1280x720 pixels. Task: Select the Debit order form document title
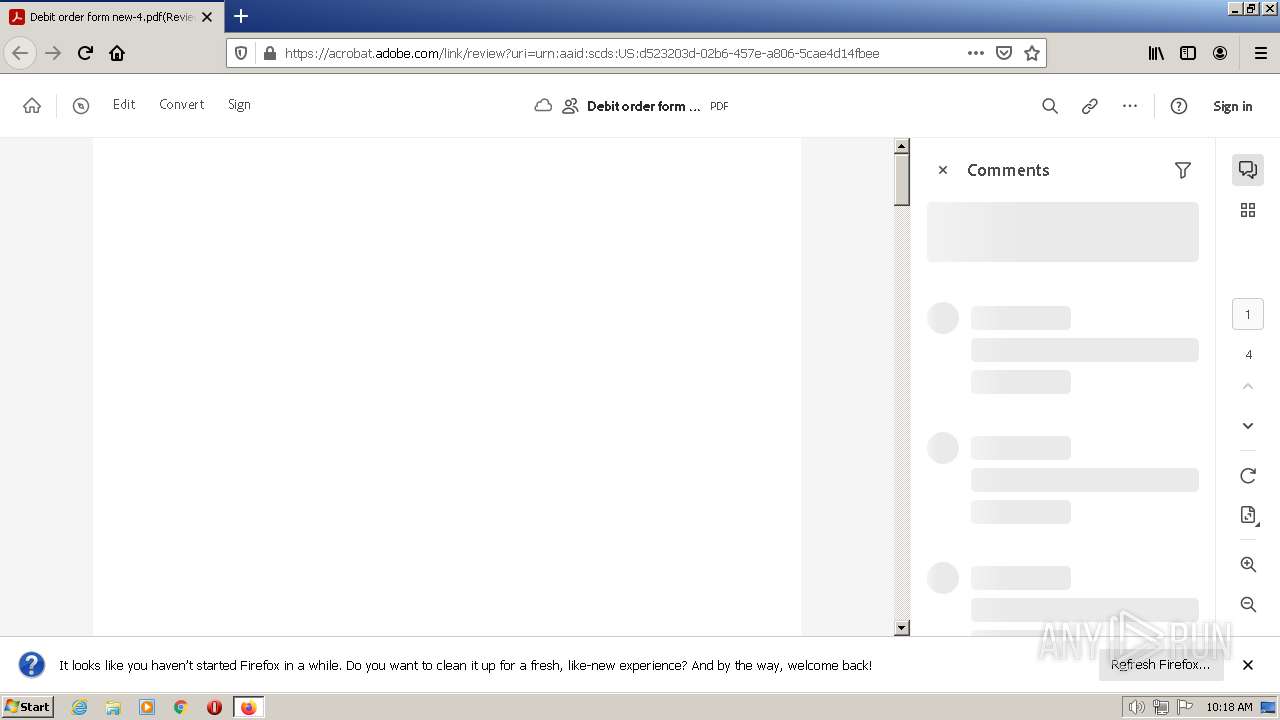[x=643, y=106]
